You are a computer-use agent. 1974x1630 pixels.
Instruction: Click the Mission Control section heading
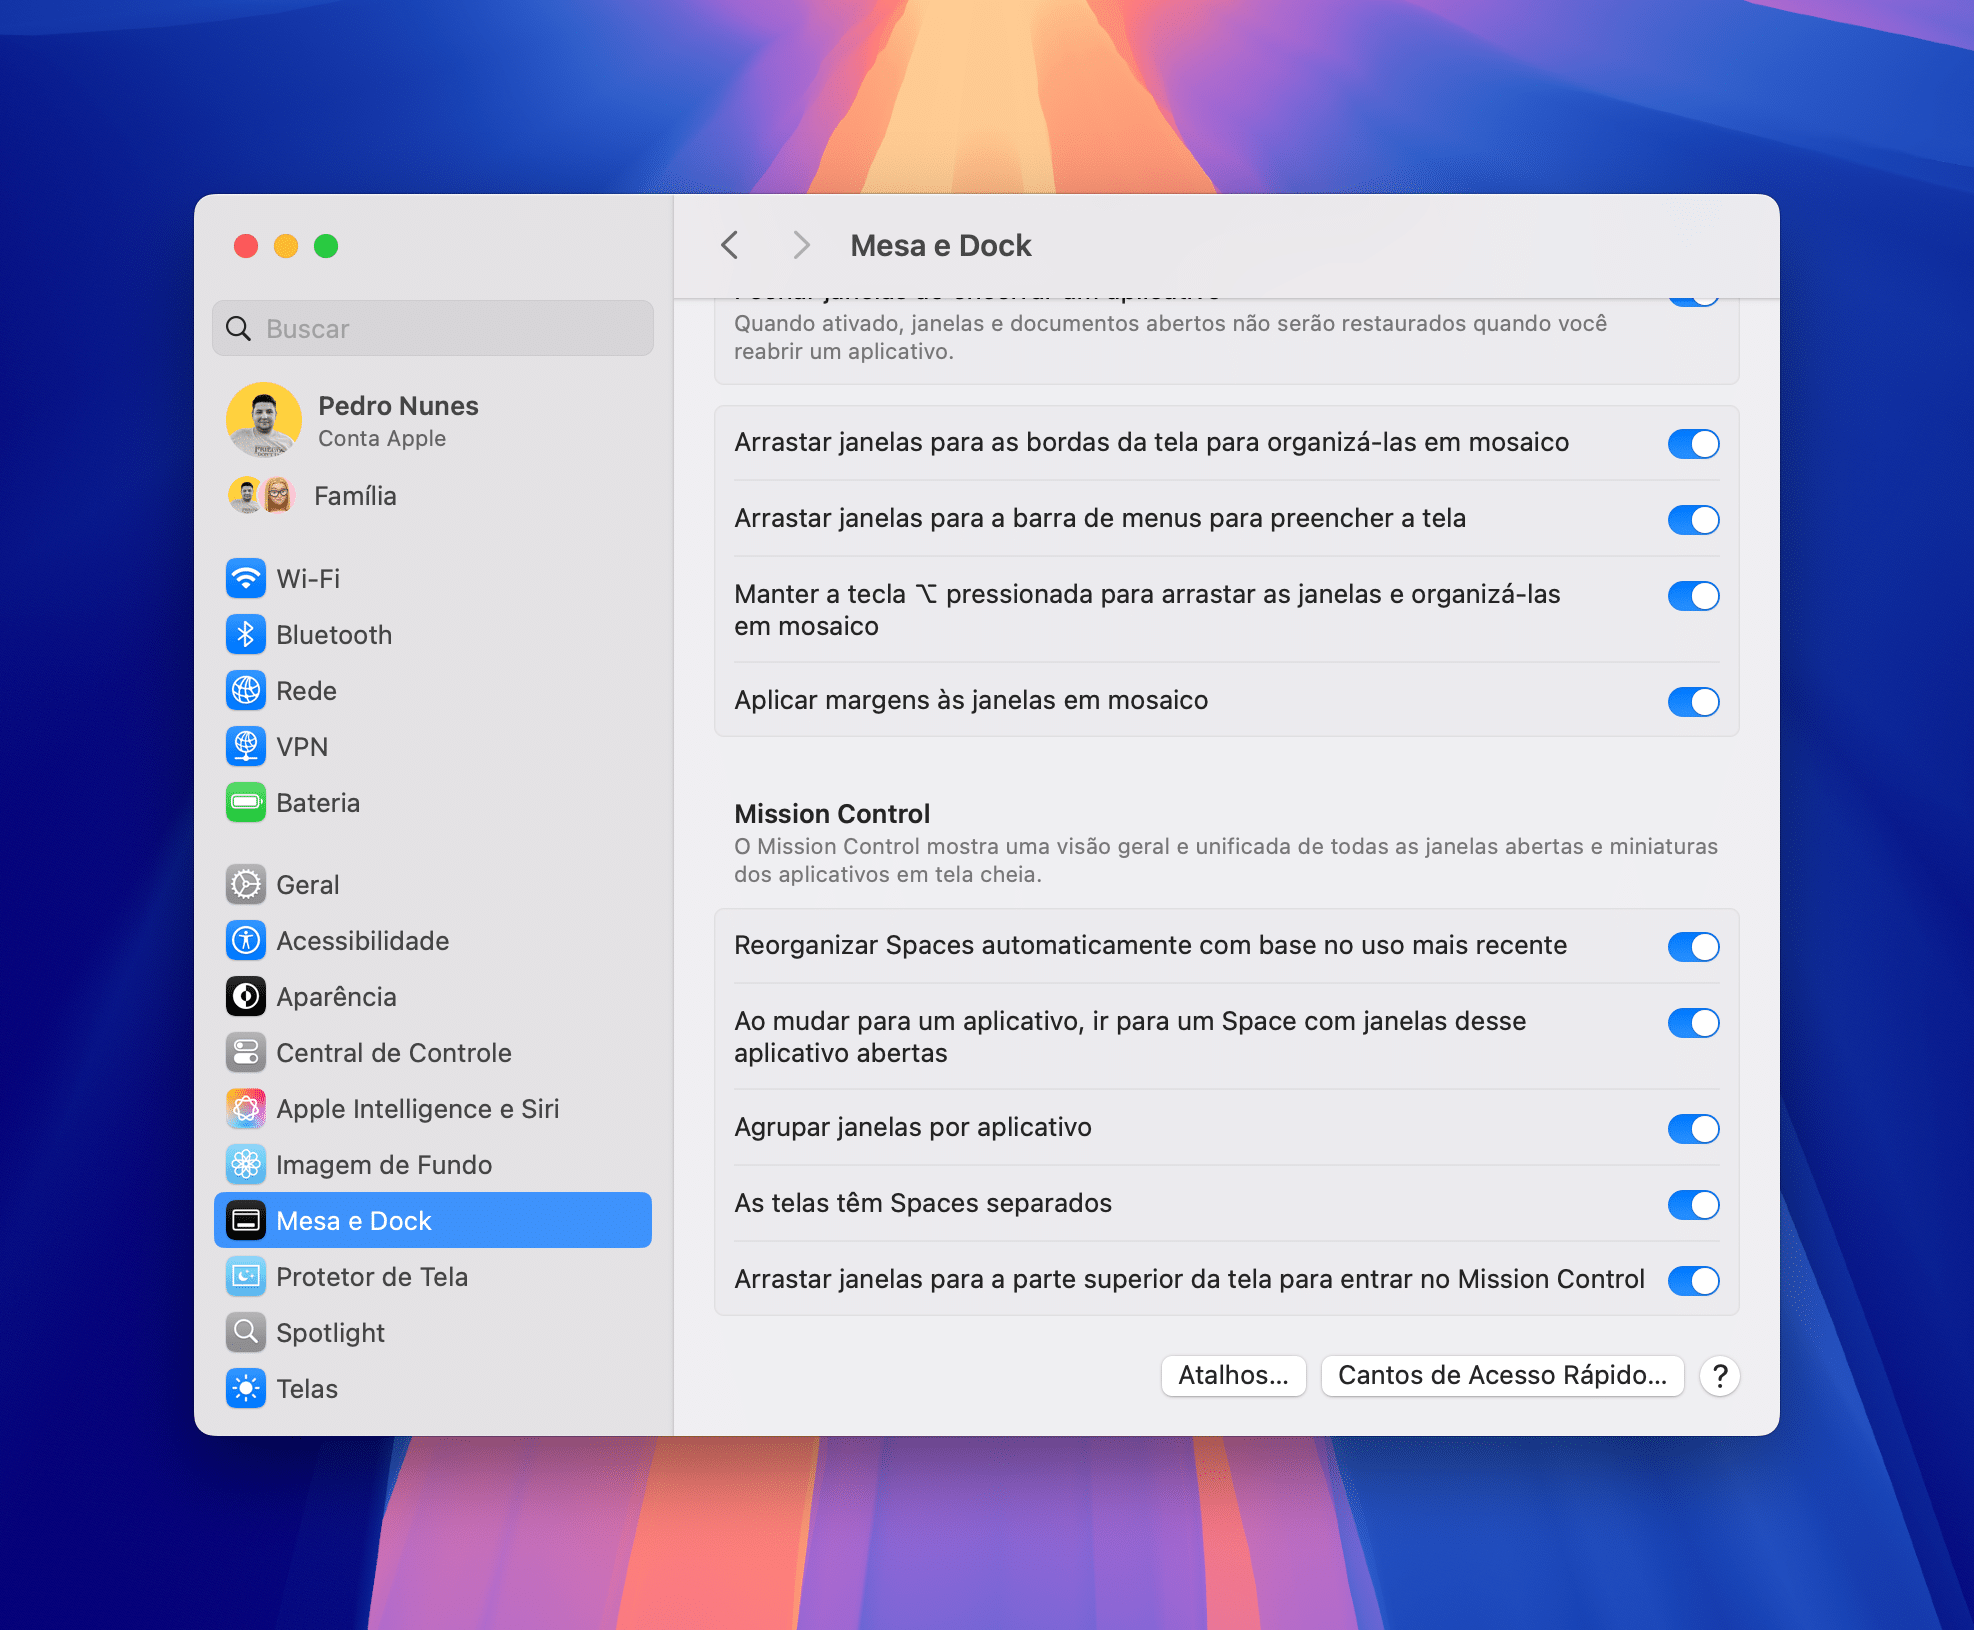tap(832, 813)
